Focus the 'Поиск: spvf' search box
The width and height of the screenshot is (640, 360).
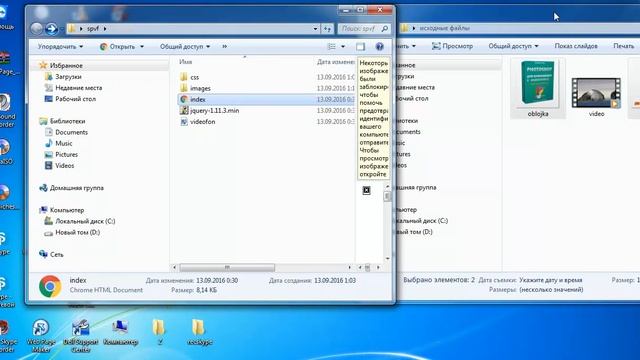click(x=363, y=29)
